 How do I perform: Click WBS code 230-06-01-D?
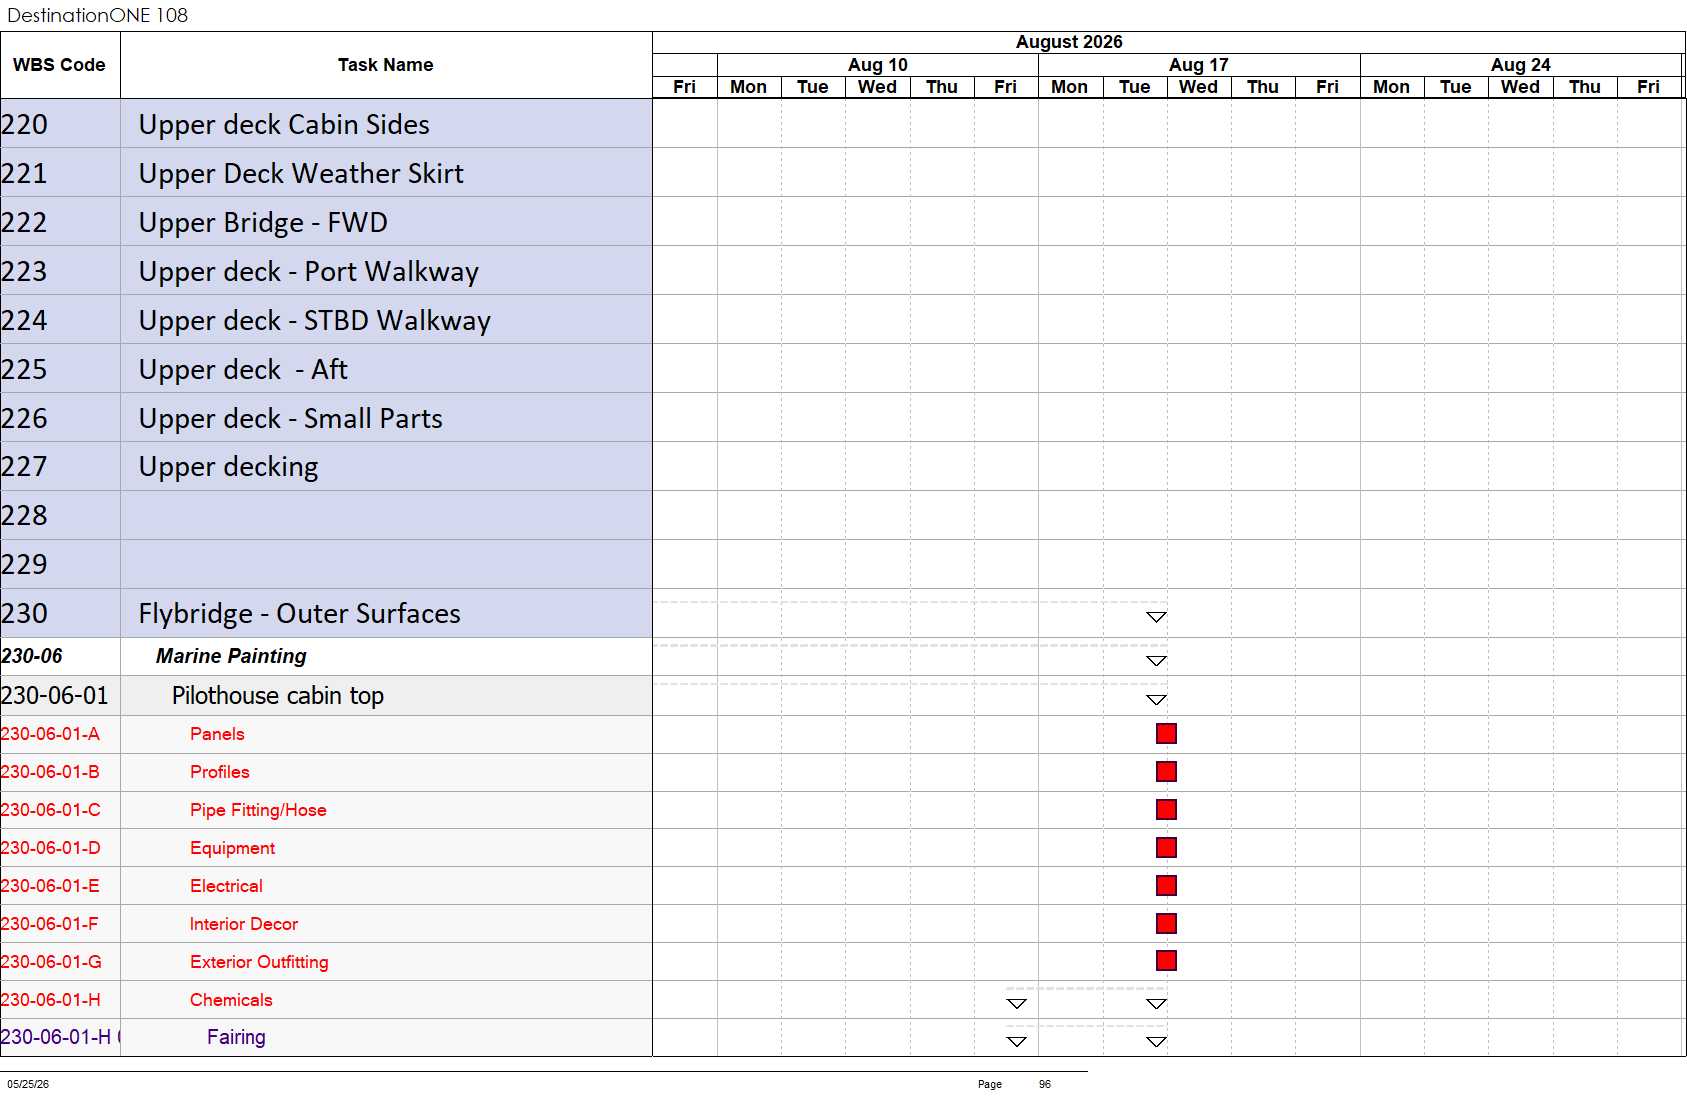click(x=50, y=848)
